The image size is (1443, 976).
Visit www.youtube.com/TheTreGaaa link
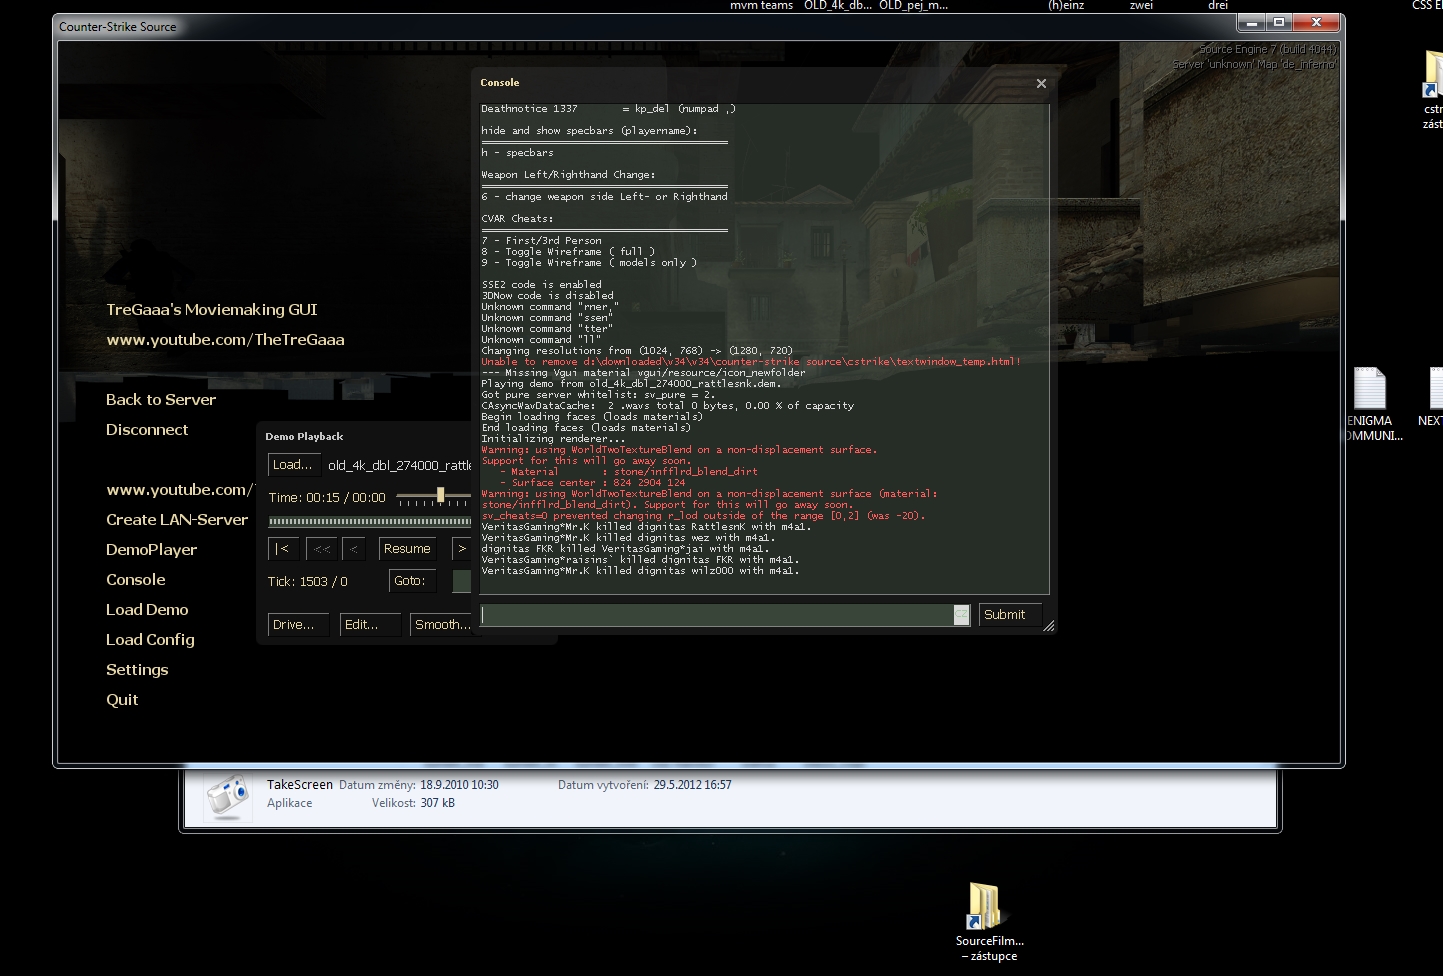click(225, 340)
